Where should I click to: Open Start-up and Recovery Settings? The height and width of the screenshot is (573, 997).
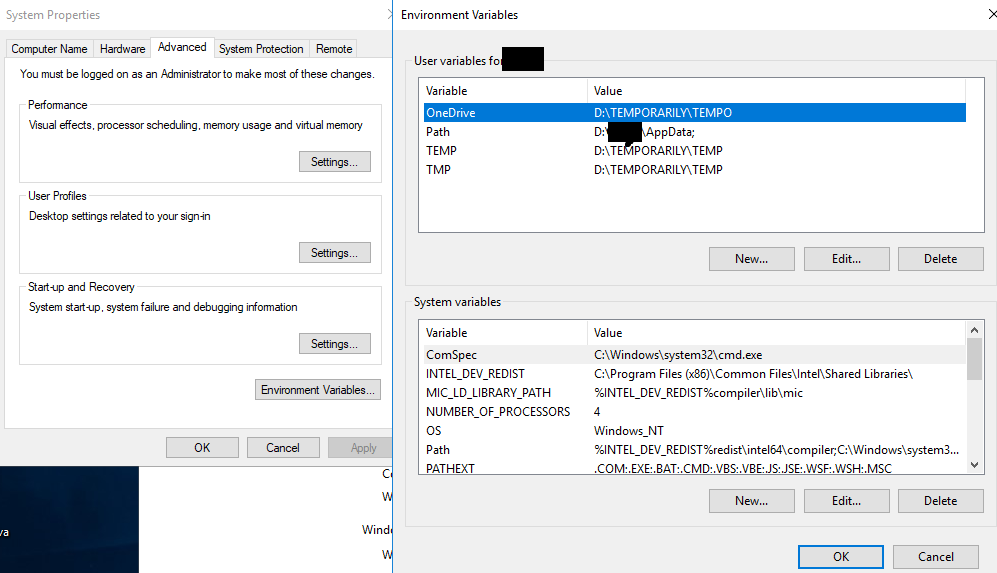tap(334, 344)
